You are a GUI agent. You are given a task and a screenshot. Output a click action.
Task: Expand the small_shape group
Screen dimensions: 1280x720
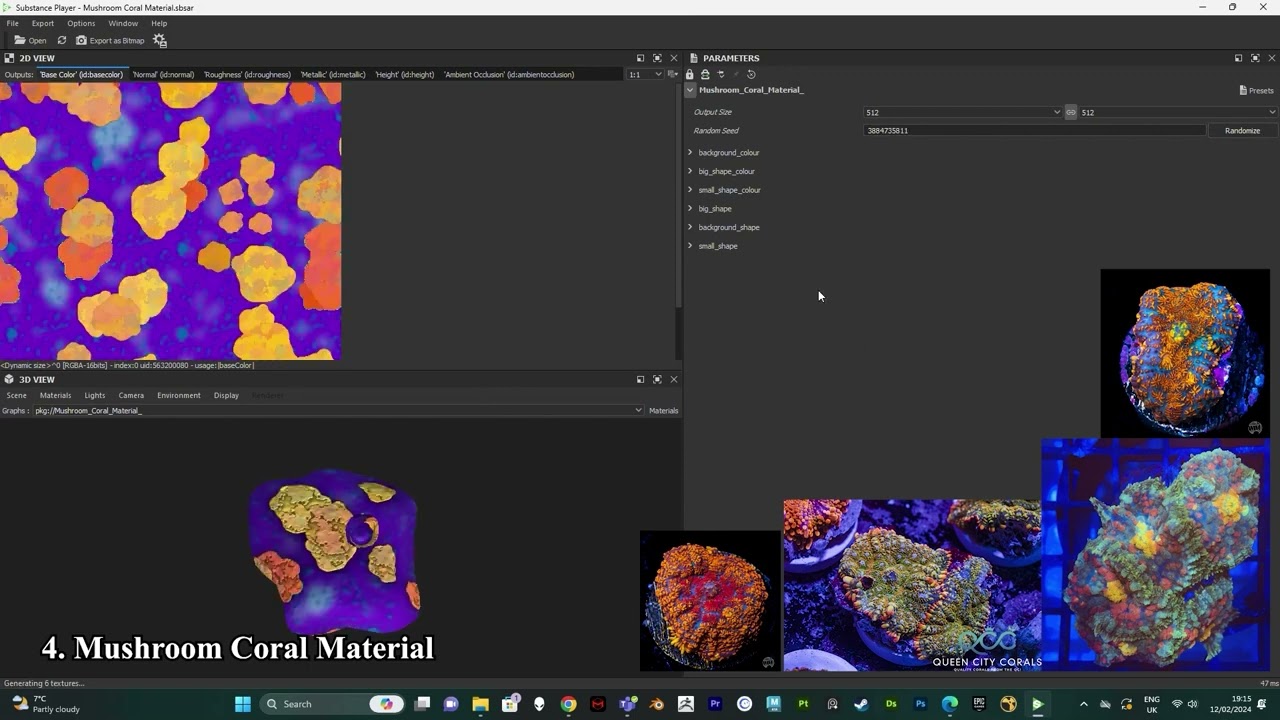[690, 246]
